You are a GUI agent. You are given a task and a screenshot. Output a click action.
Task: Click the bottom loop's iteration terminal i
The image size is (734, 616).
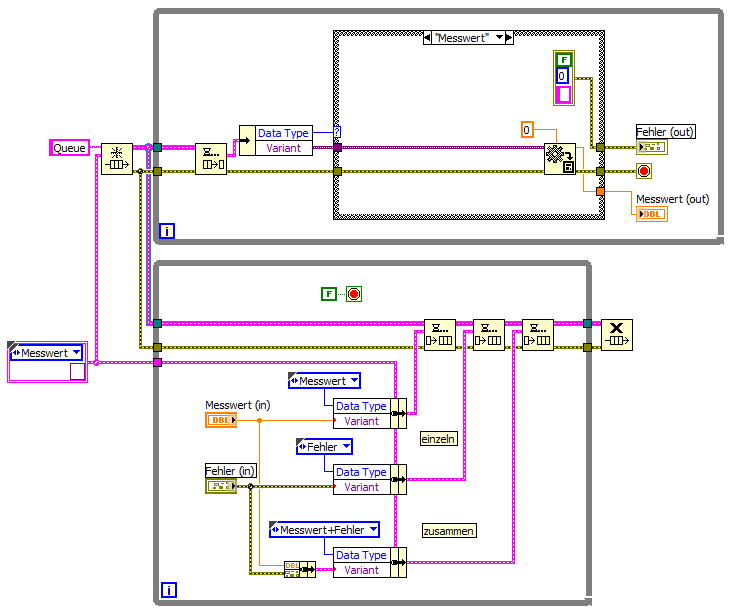(169, 590)
